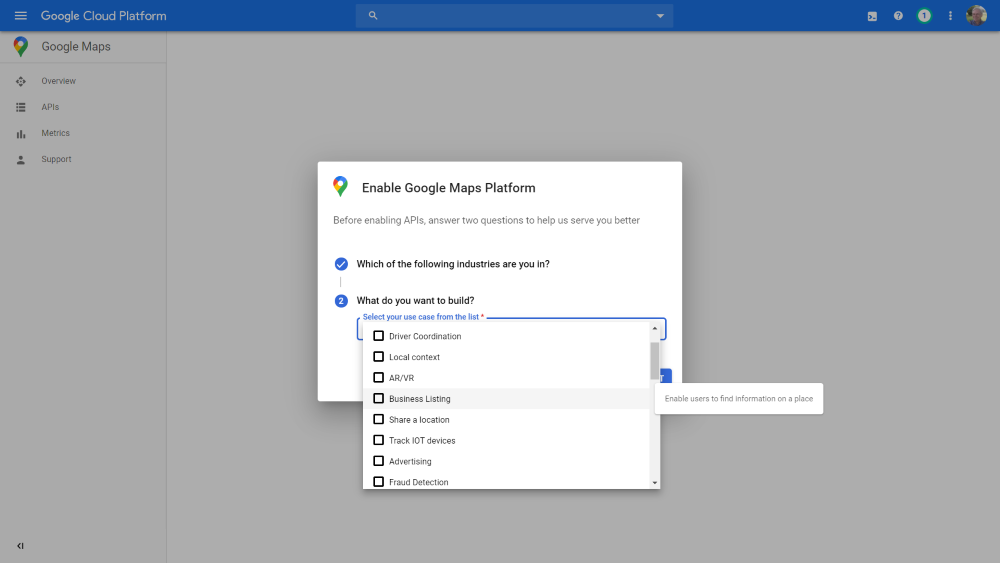Click the dropdown list scroll up arrow
The width and height of the screenshot is (1000, 563).
(x=654, y=328)
